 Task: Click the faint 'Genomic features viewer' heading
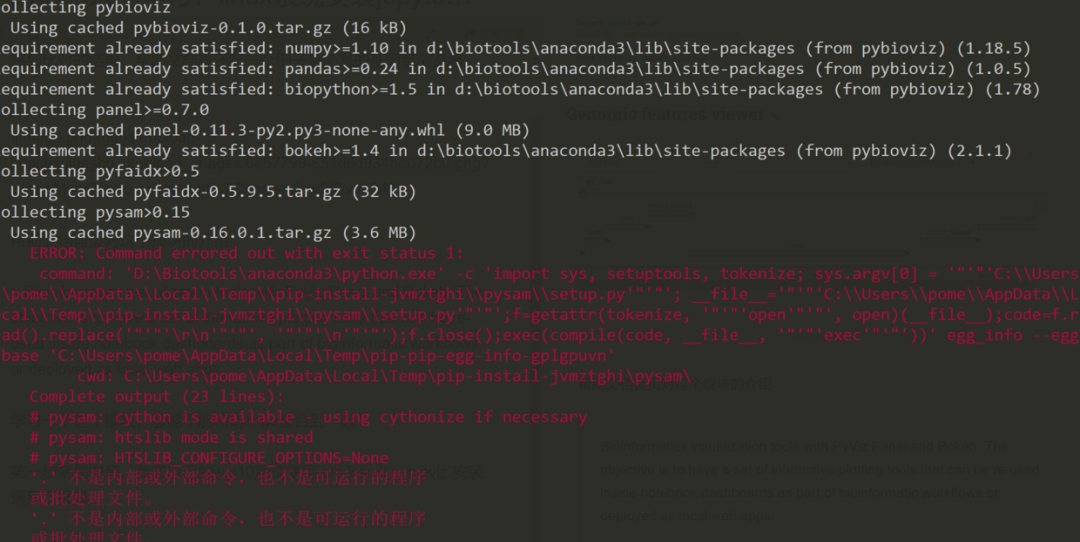(665, 114)
